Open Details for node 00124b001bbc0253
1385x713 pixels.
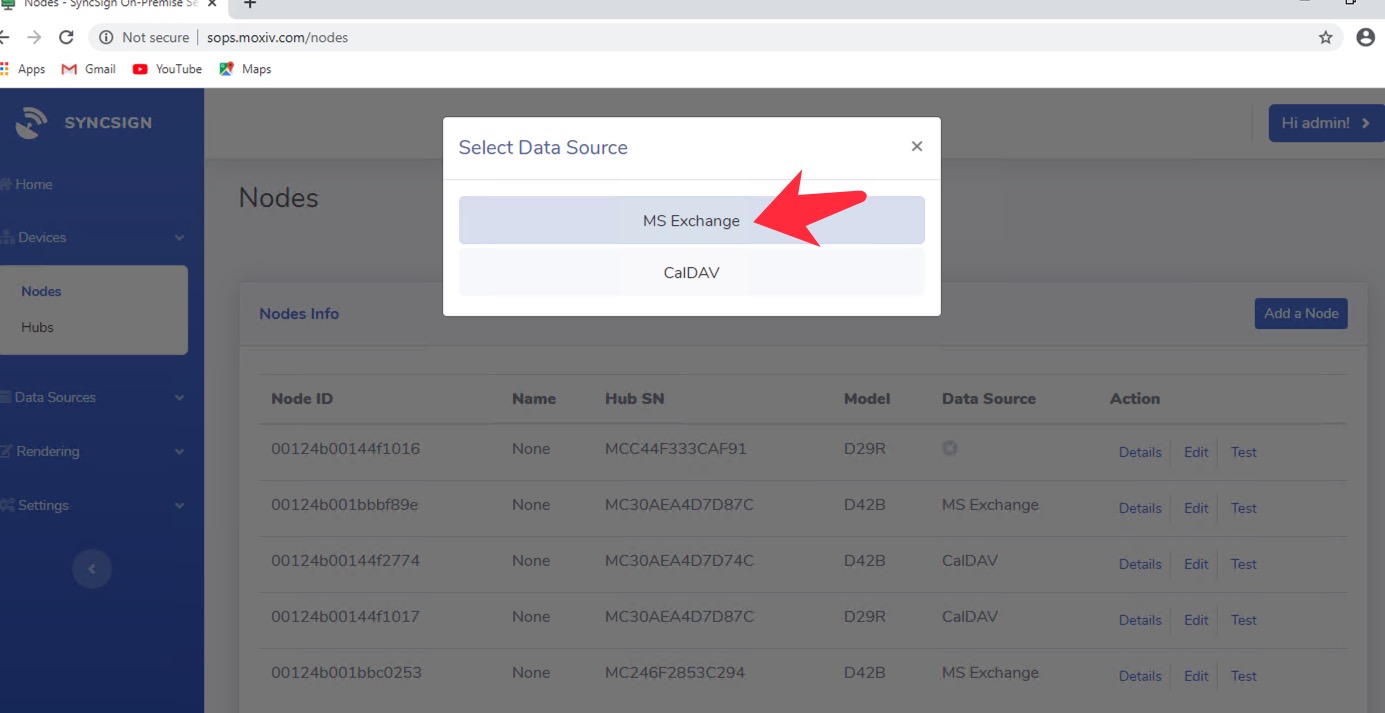click(1140, 676)
